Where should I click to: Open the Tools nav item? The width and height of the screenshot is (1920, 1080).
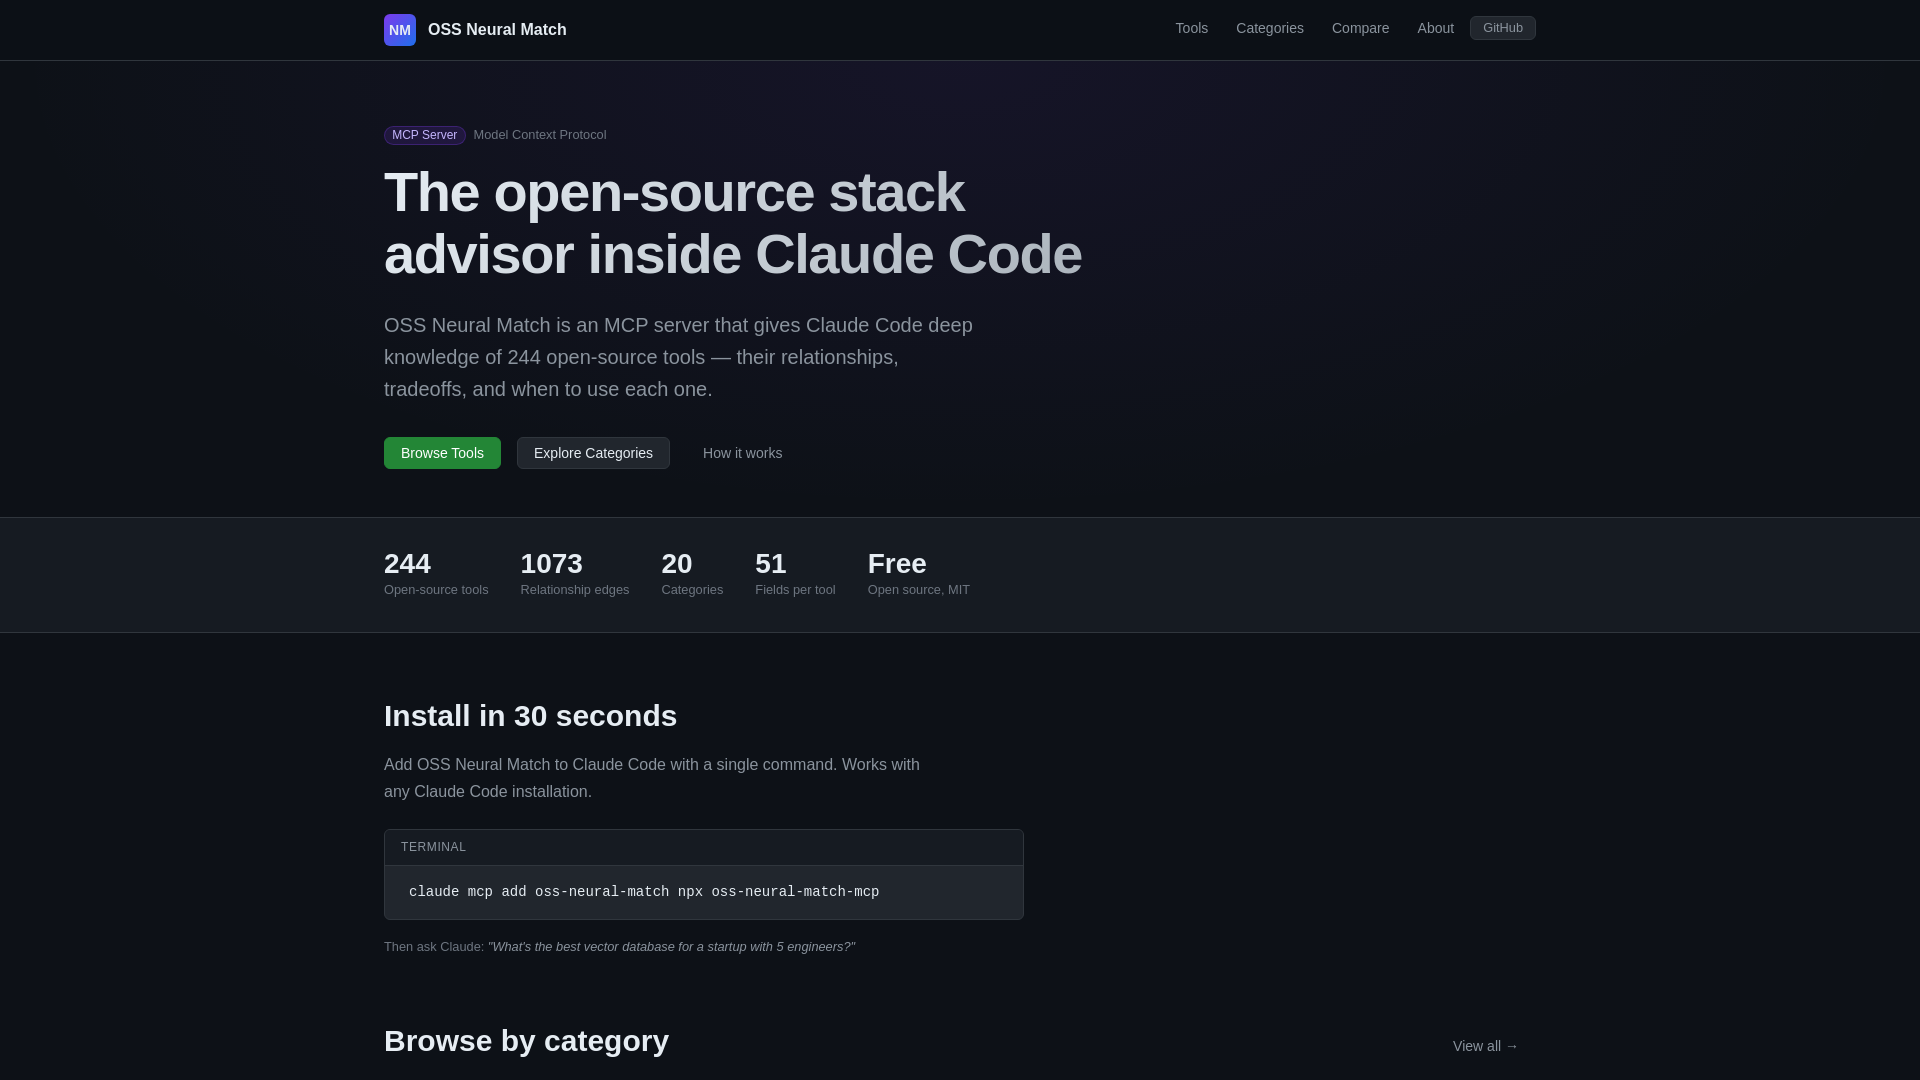(1191, 28)
